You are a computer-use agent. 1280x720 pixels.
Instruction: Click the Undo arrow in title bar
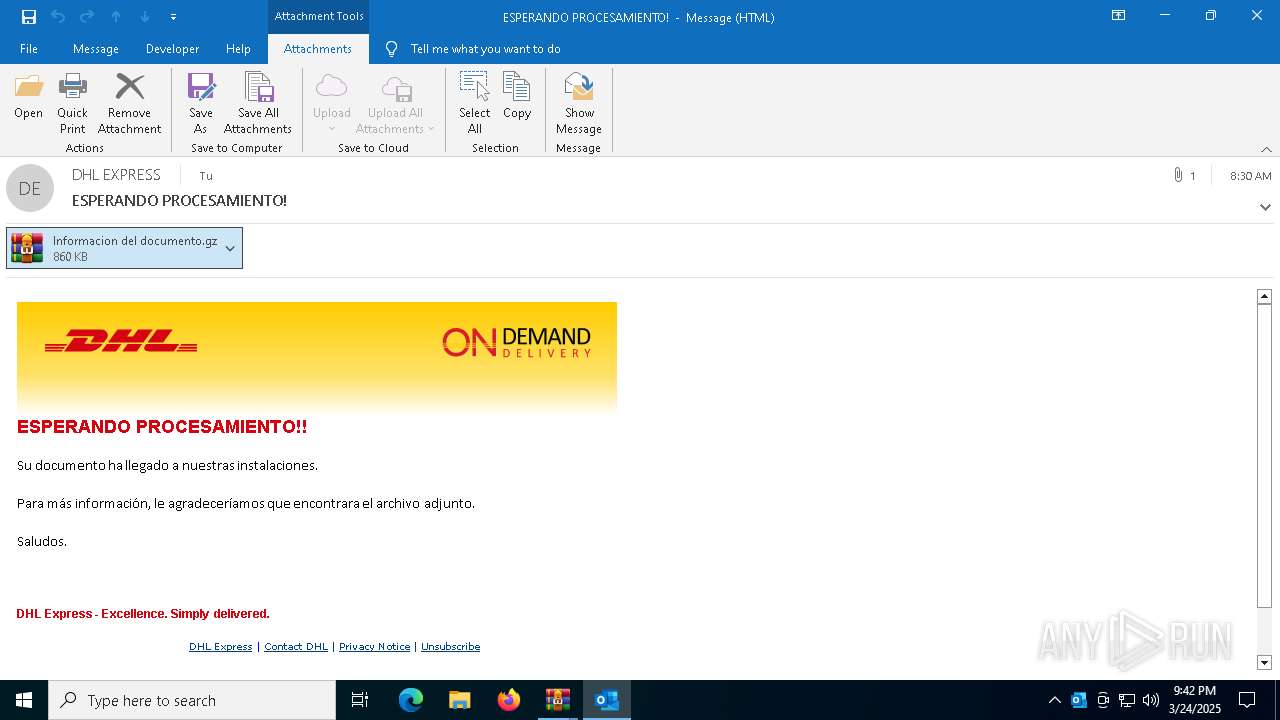click(x=58, y=16)
